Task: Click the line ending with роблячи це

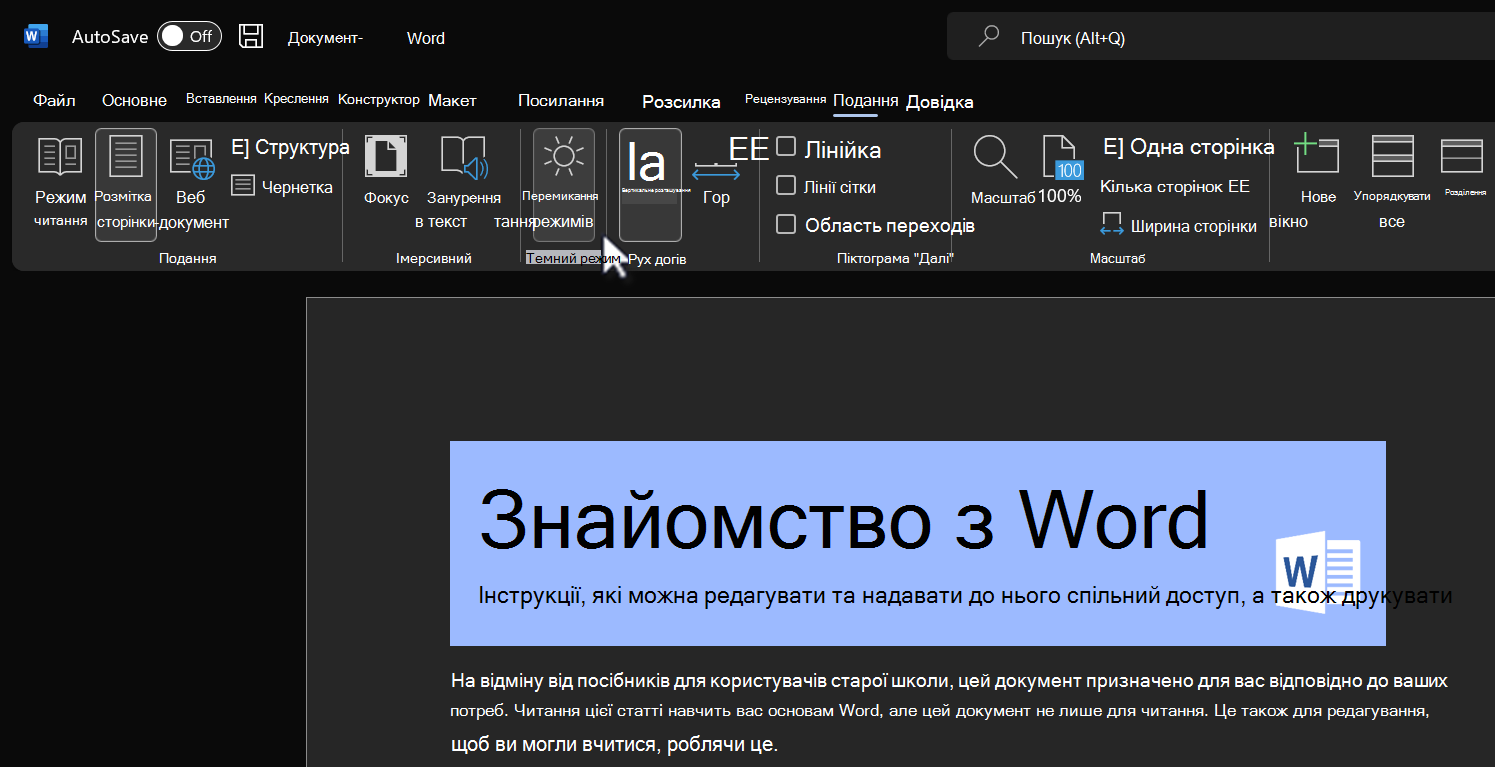Action: (x=614, y=745)
